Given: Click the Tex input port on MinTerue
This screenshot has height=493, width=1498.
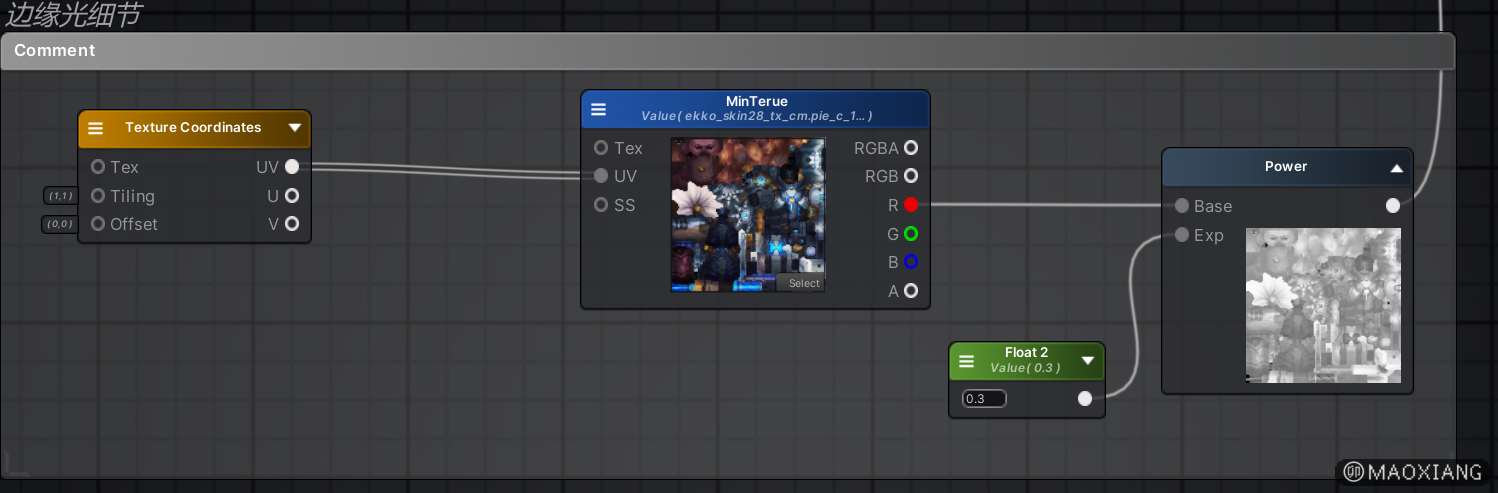Looking at the screenshot, I should point(601,148).
